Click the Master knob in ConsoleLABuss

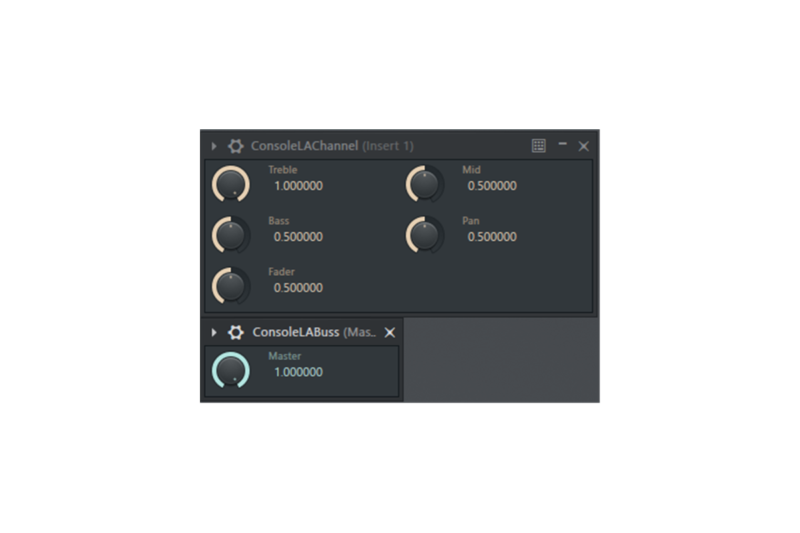point(231,370)
